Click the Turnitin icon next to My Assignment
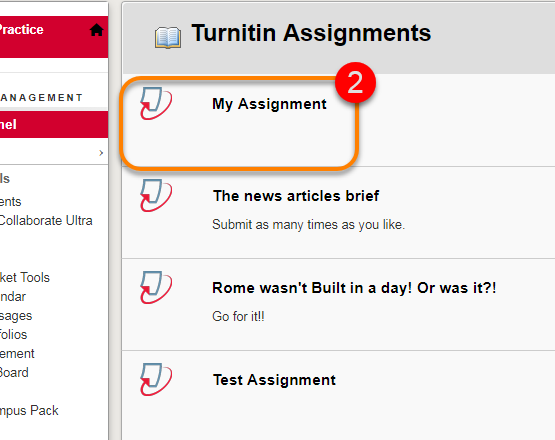The image size is (555, 440). (x=156, y=103)
